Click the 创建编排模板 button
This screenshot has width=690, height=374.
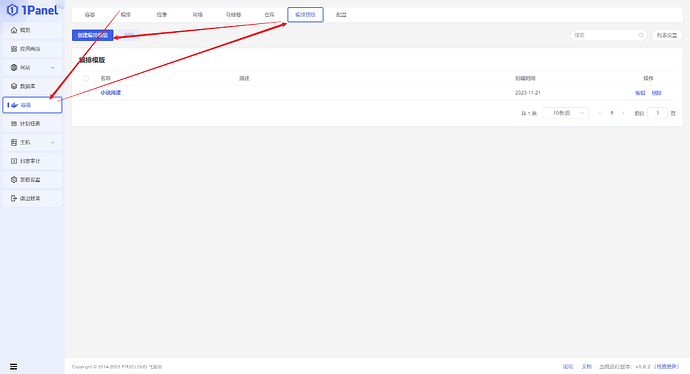click(92, 35)
